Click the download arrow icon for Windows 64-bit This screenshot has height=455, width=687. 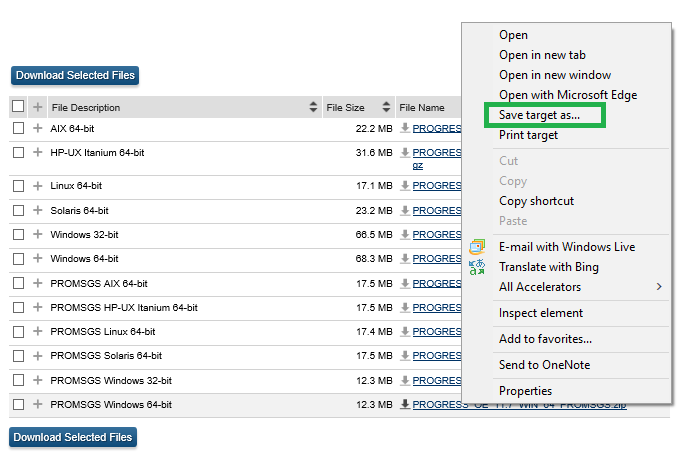pyautogui.click(x=405, y=259)
